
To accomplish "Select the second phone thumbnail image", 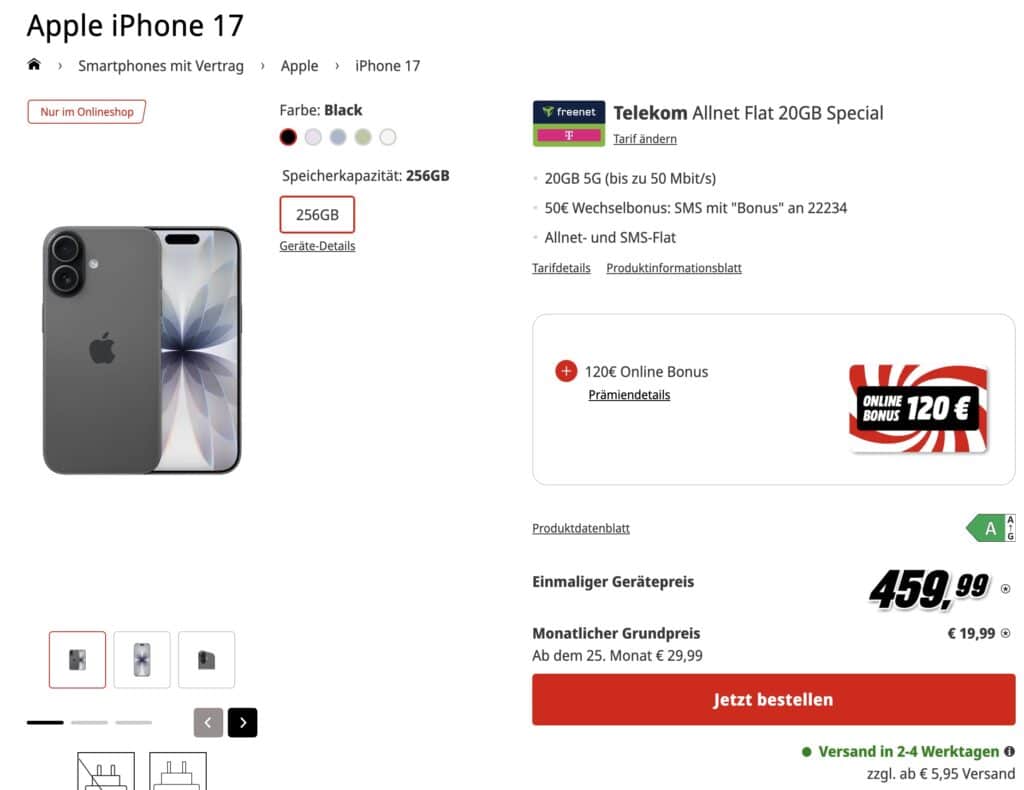I will point(142,659).
